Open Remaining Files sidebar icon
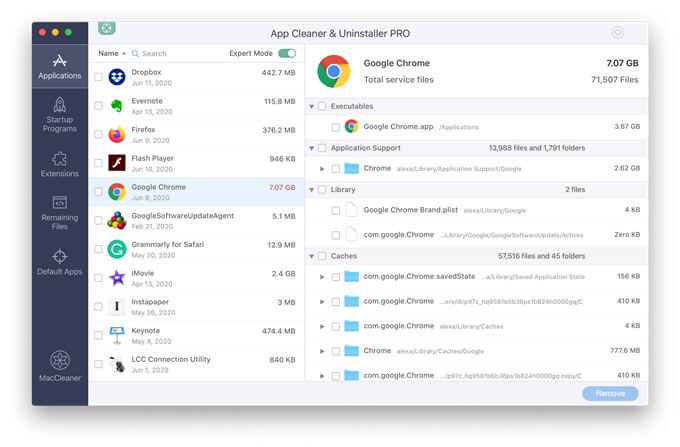 click(x=59, y=202)
